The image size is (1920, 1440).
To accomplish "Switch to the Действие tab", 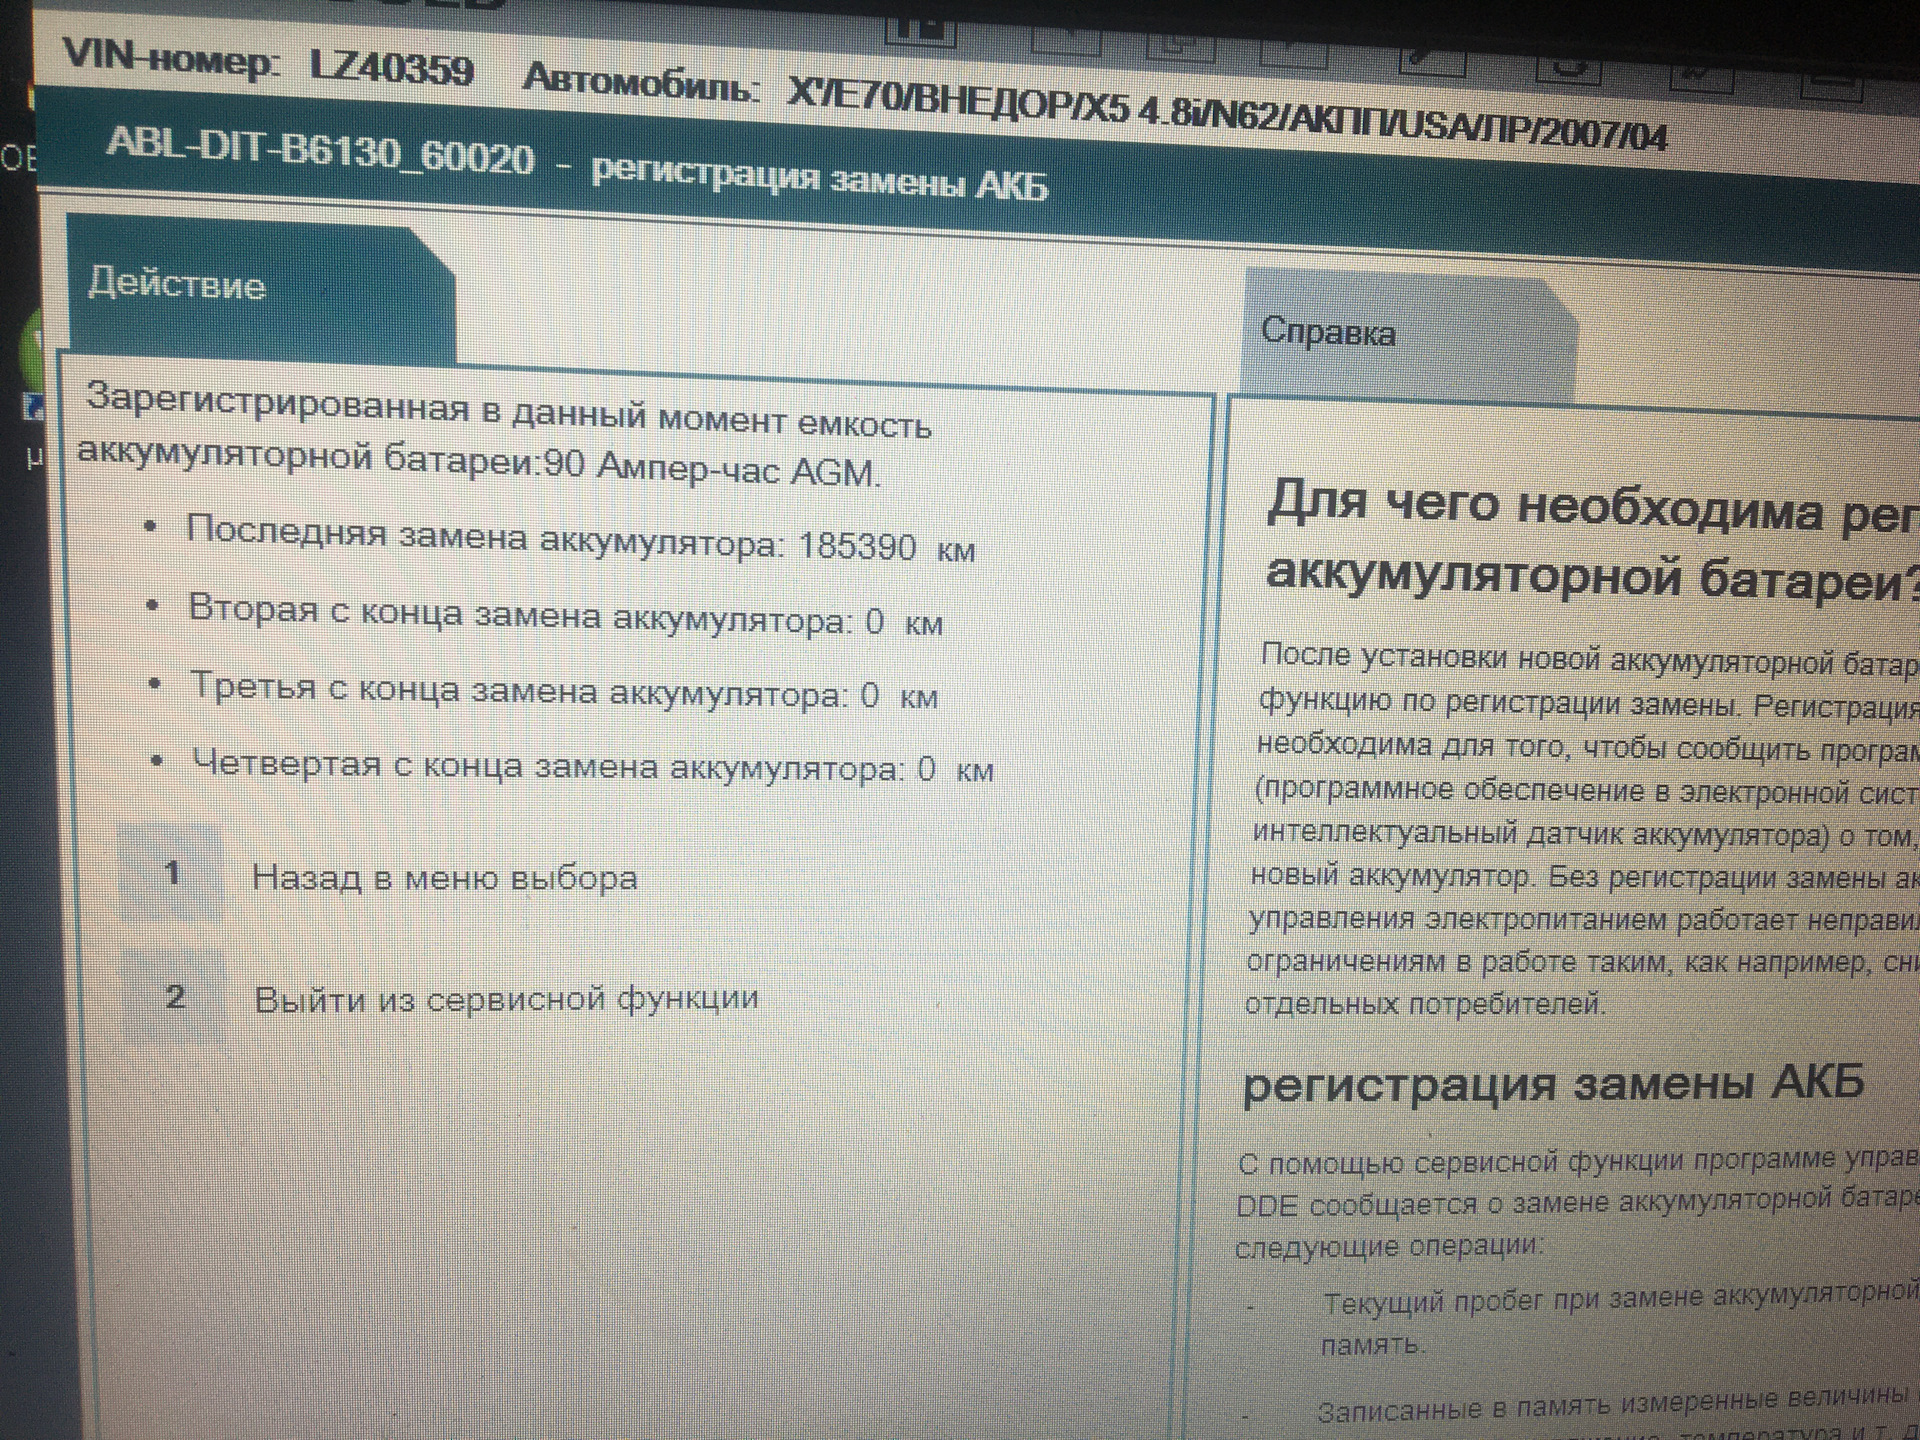I will click(x=177, y=285).
